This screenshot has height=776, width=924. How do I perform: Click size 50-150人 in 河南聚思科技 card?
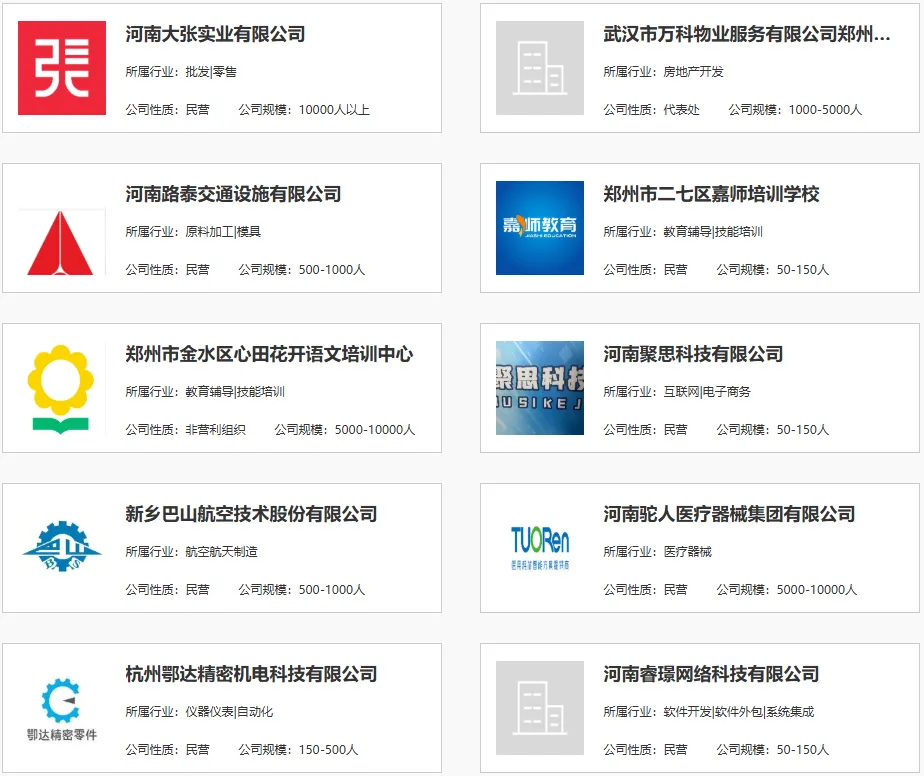pyautogui.click(x=803, y=430)
